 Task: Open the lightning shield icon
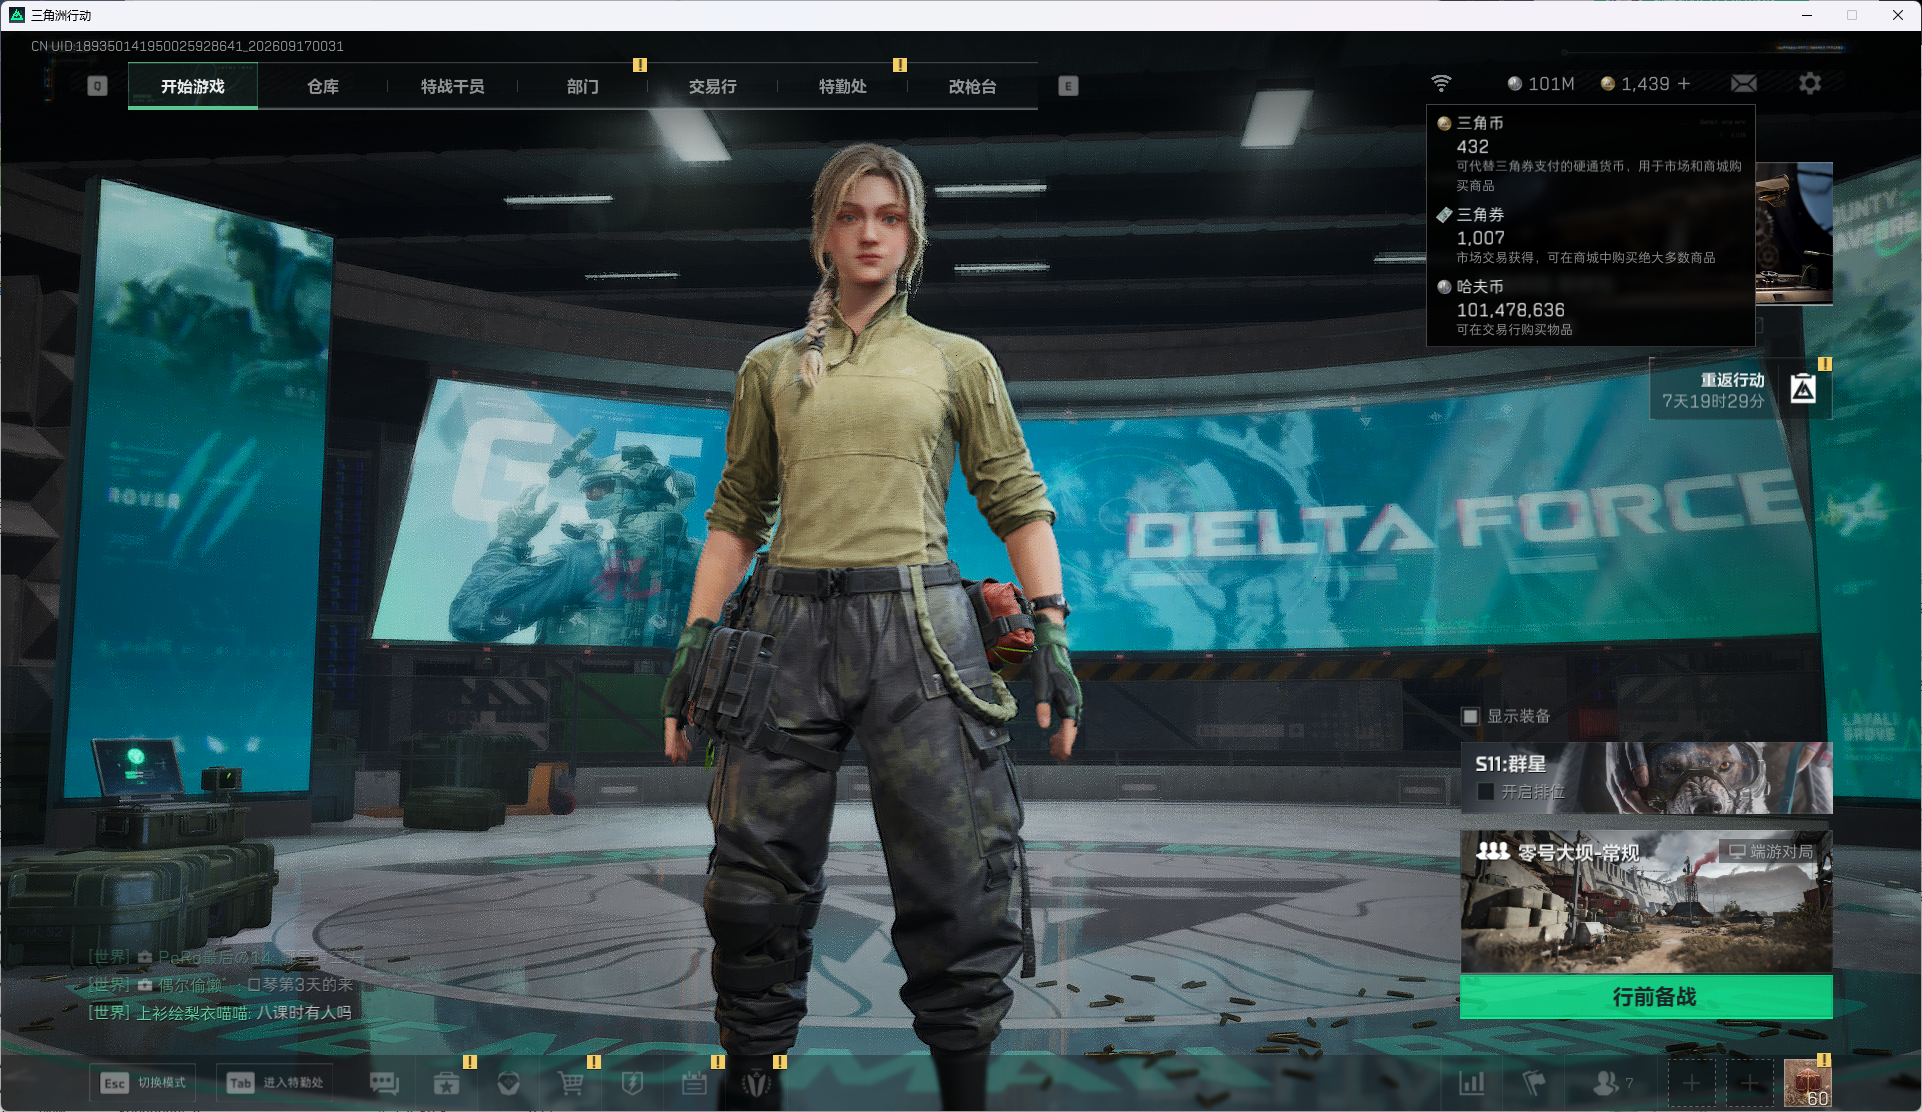[x=632, y=1083]
